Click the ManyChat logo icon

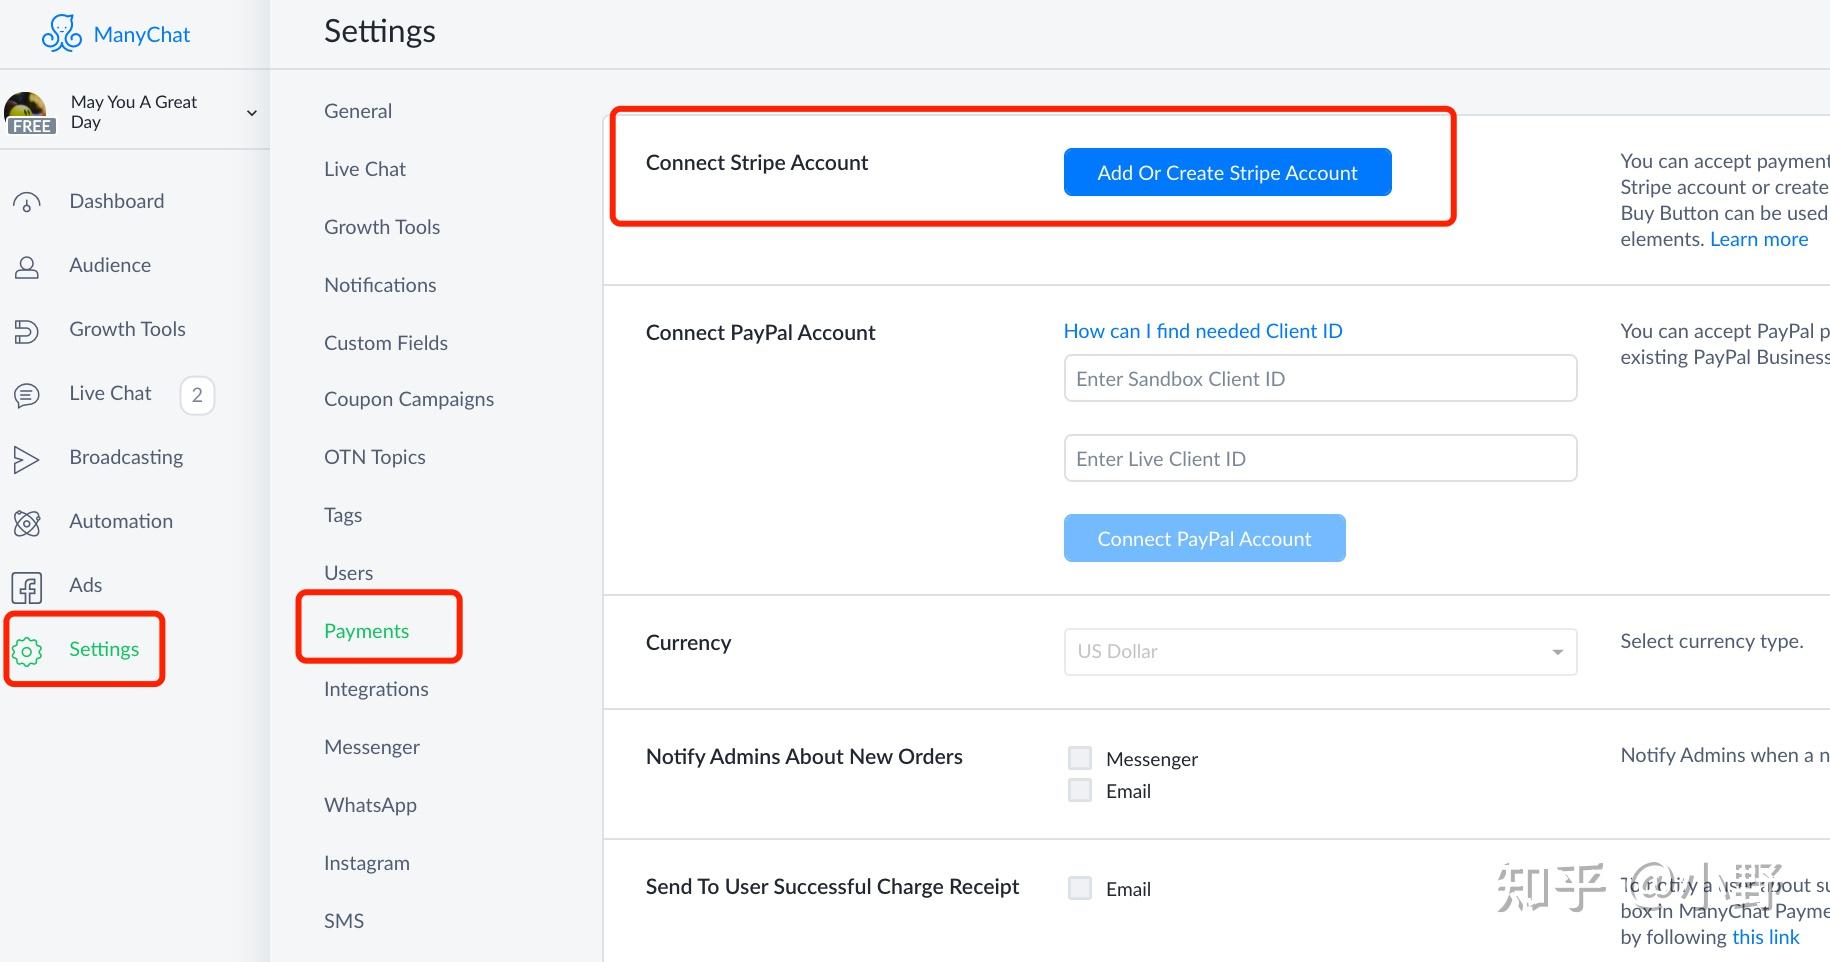tap(61, 34)
